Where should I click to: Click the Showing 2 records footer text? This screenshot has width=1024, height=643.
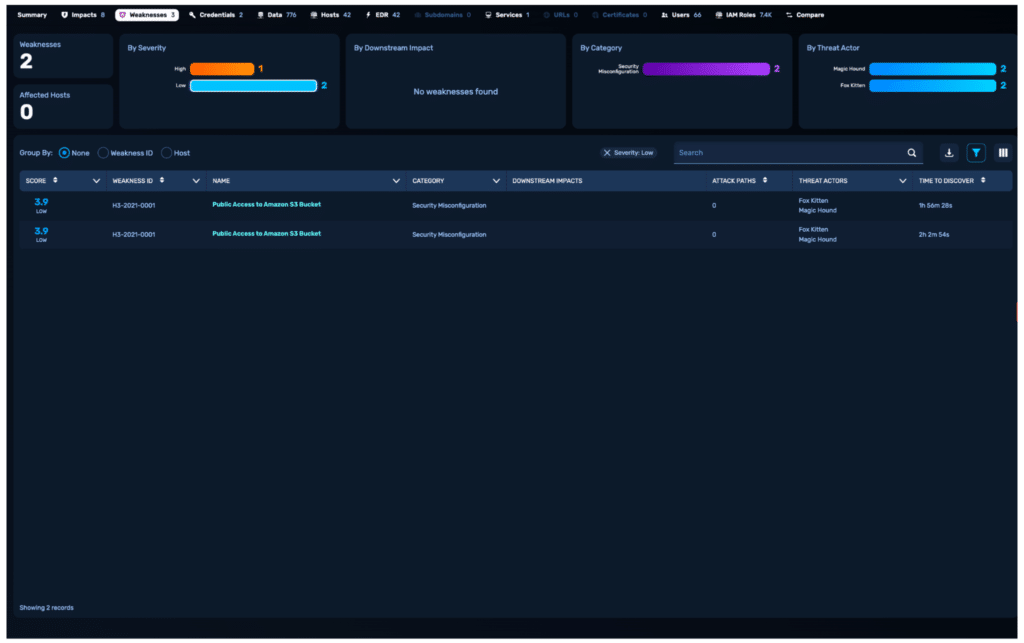point(46,608)
